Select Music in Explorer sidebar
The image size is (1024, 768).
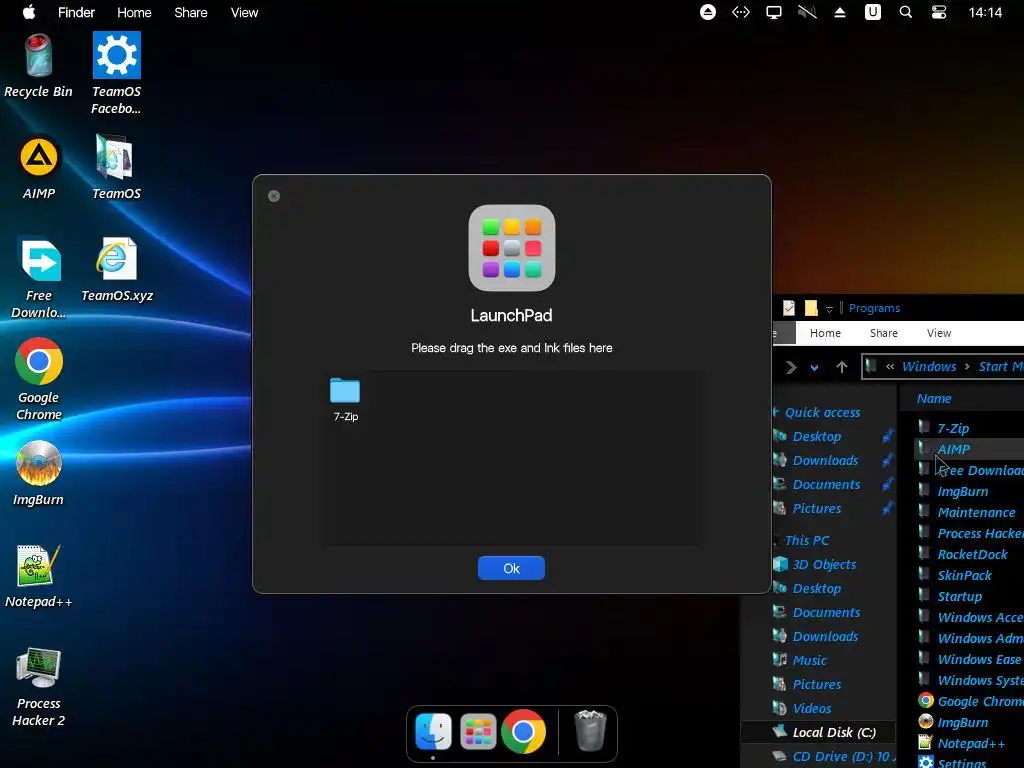pos(810,660)
